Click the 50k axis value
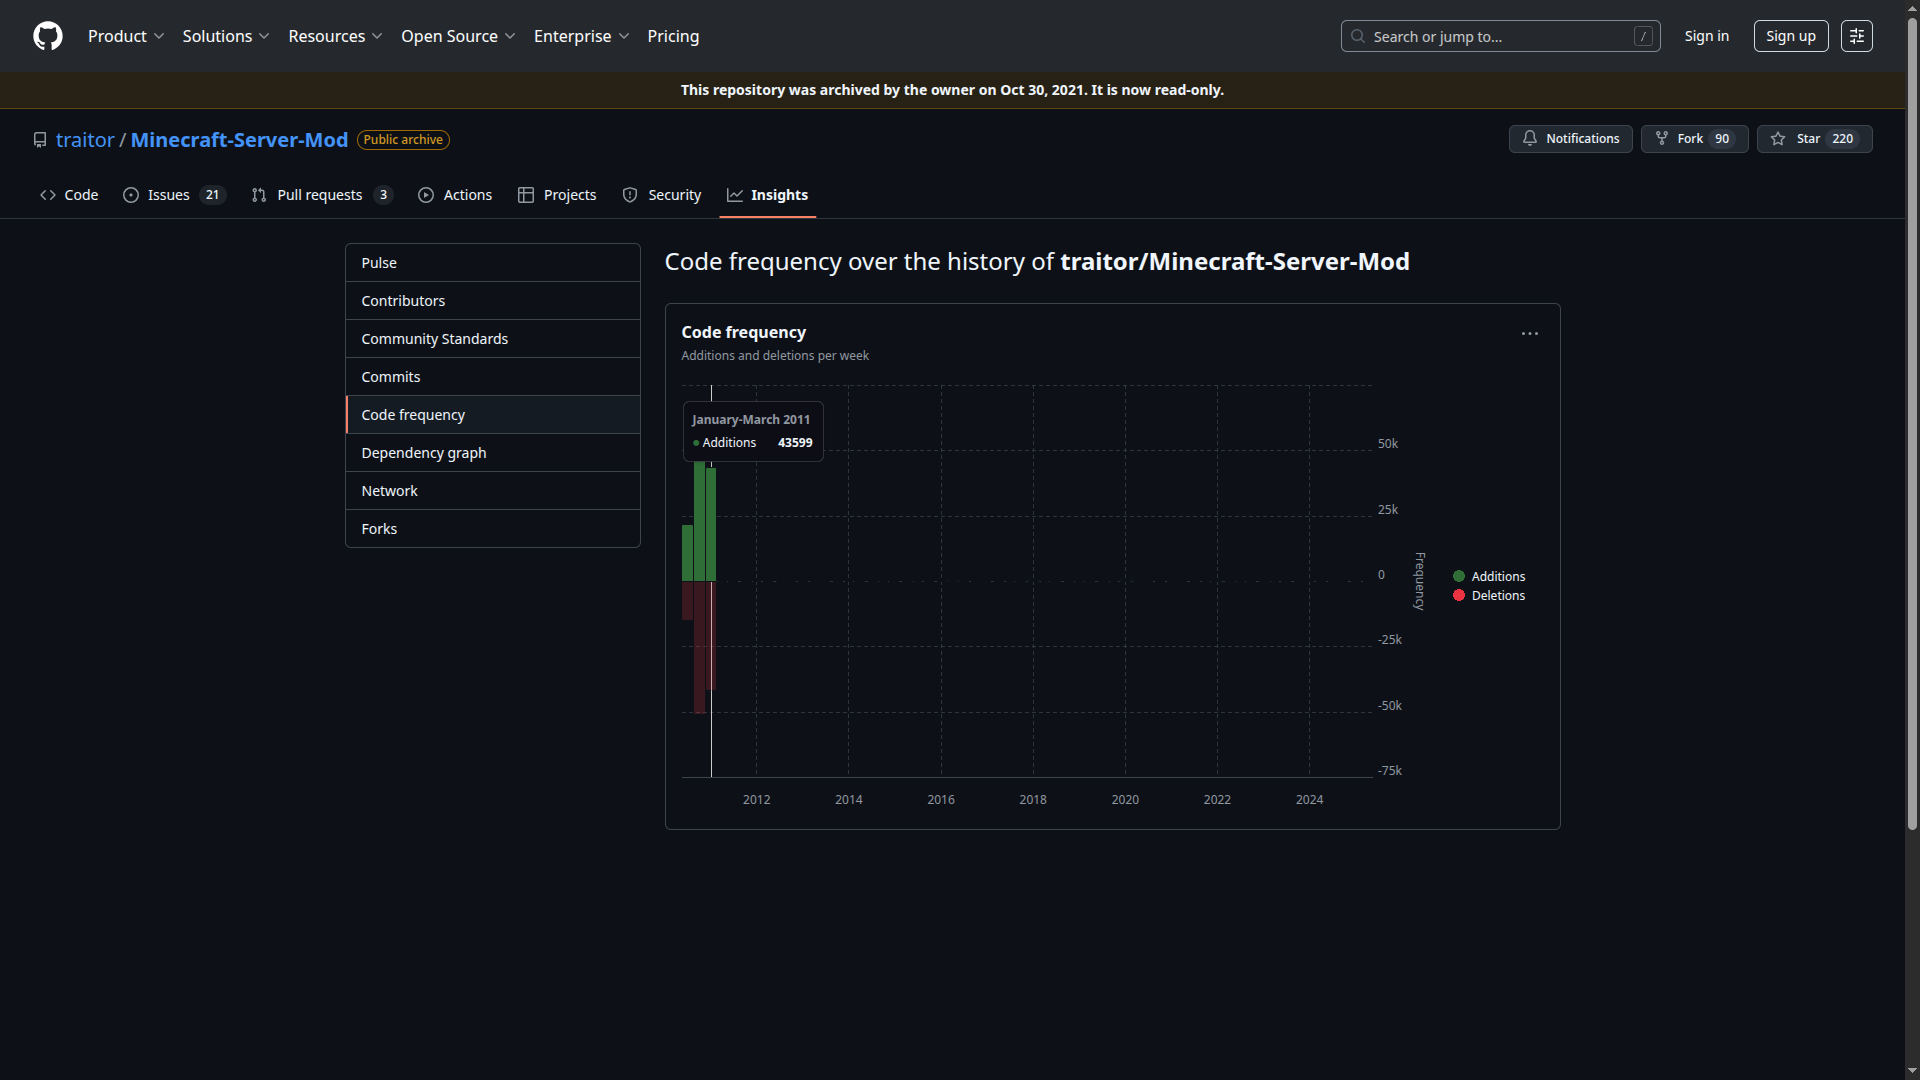Screen dimensions: 1920x1080 coord(1388,444)
